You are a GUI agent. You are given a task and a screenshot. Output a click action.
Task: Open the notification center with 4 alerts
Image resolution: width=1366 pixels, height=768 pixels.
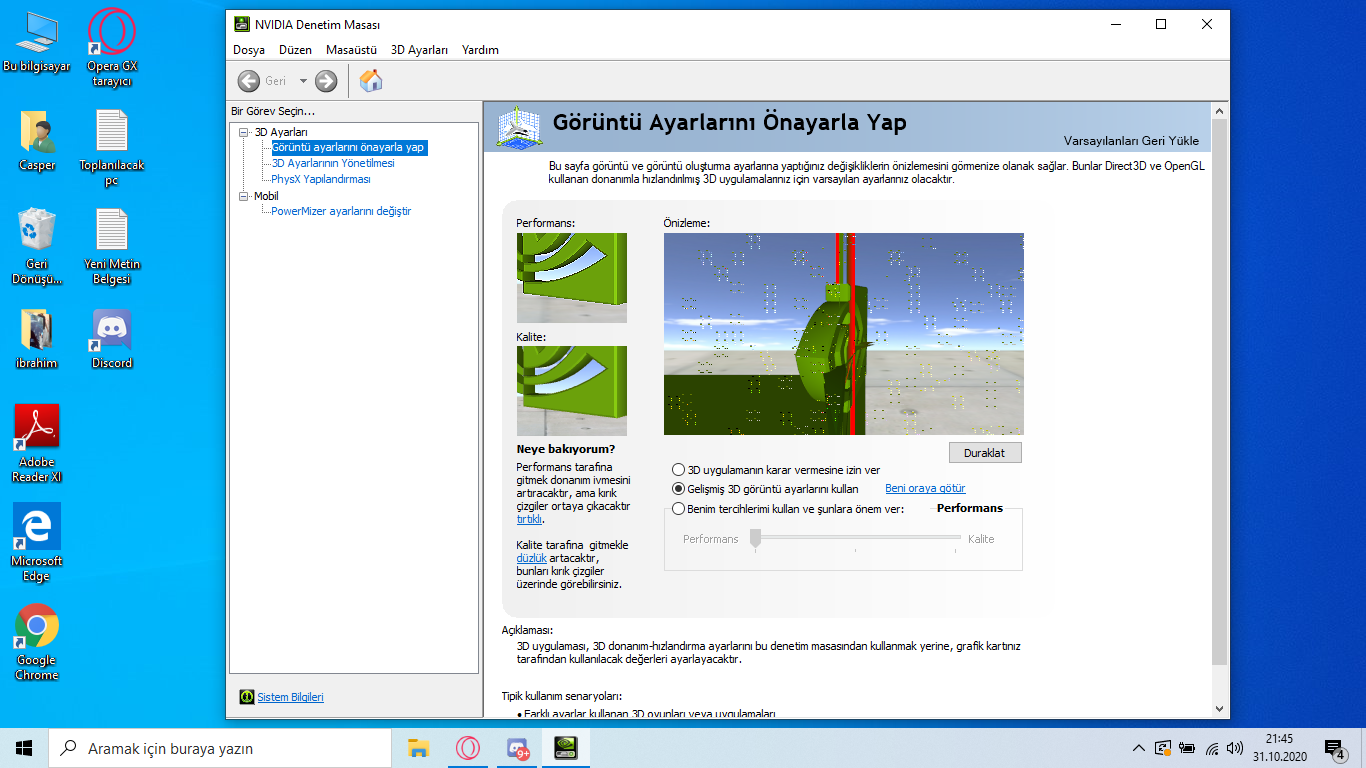[1335, 748]
